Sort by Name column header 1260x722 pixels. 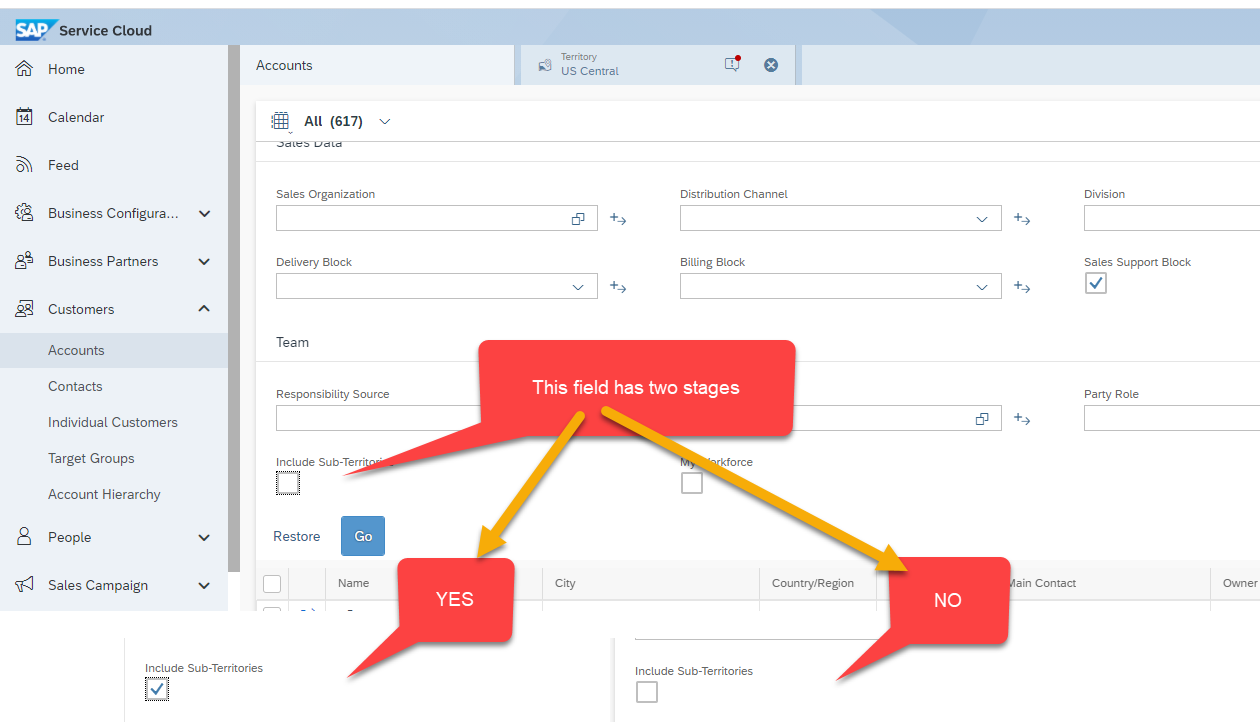[353, 583]
